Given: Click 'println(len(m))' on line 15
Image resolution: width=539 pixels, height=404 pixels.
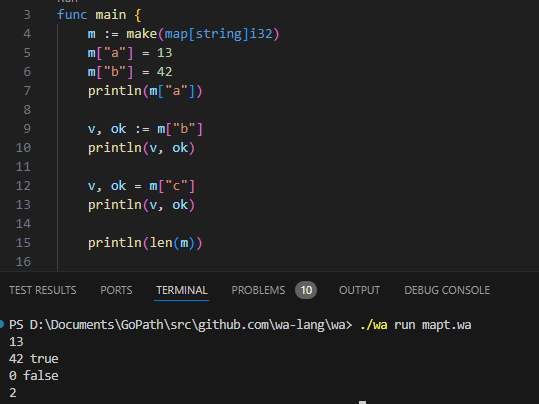Looking at the screenshot, I should point(145,243).
